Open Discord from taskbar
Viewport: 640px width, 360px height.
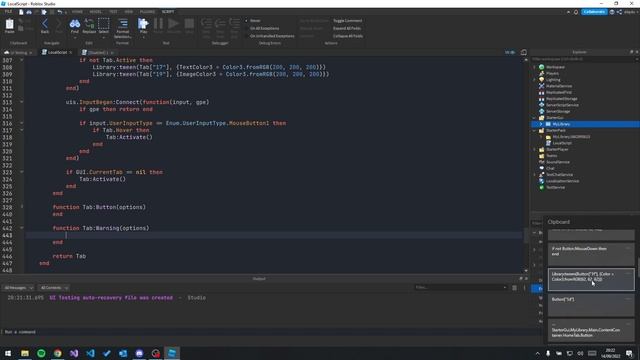139,353
